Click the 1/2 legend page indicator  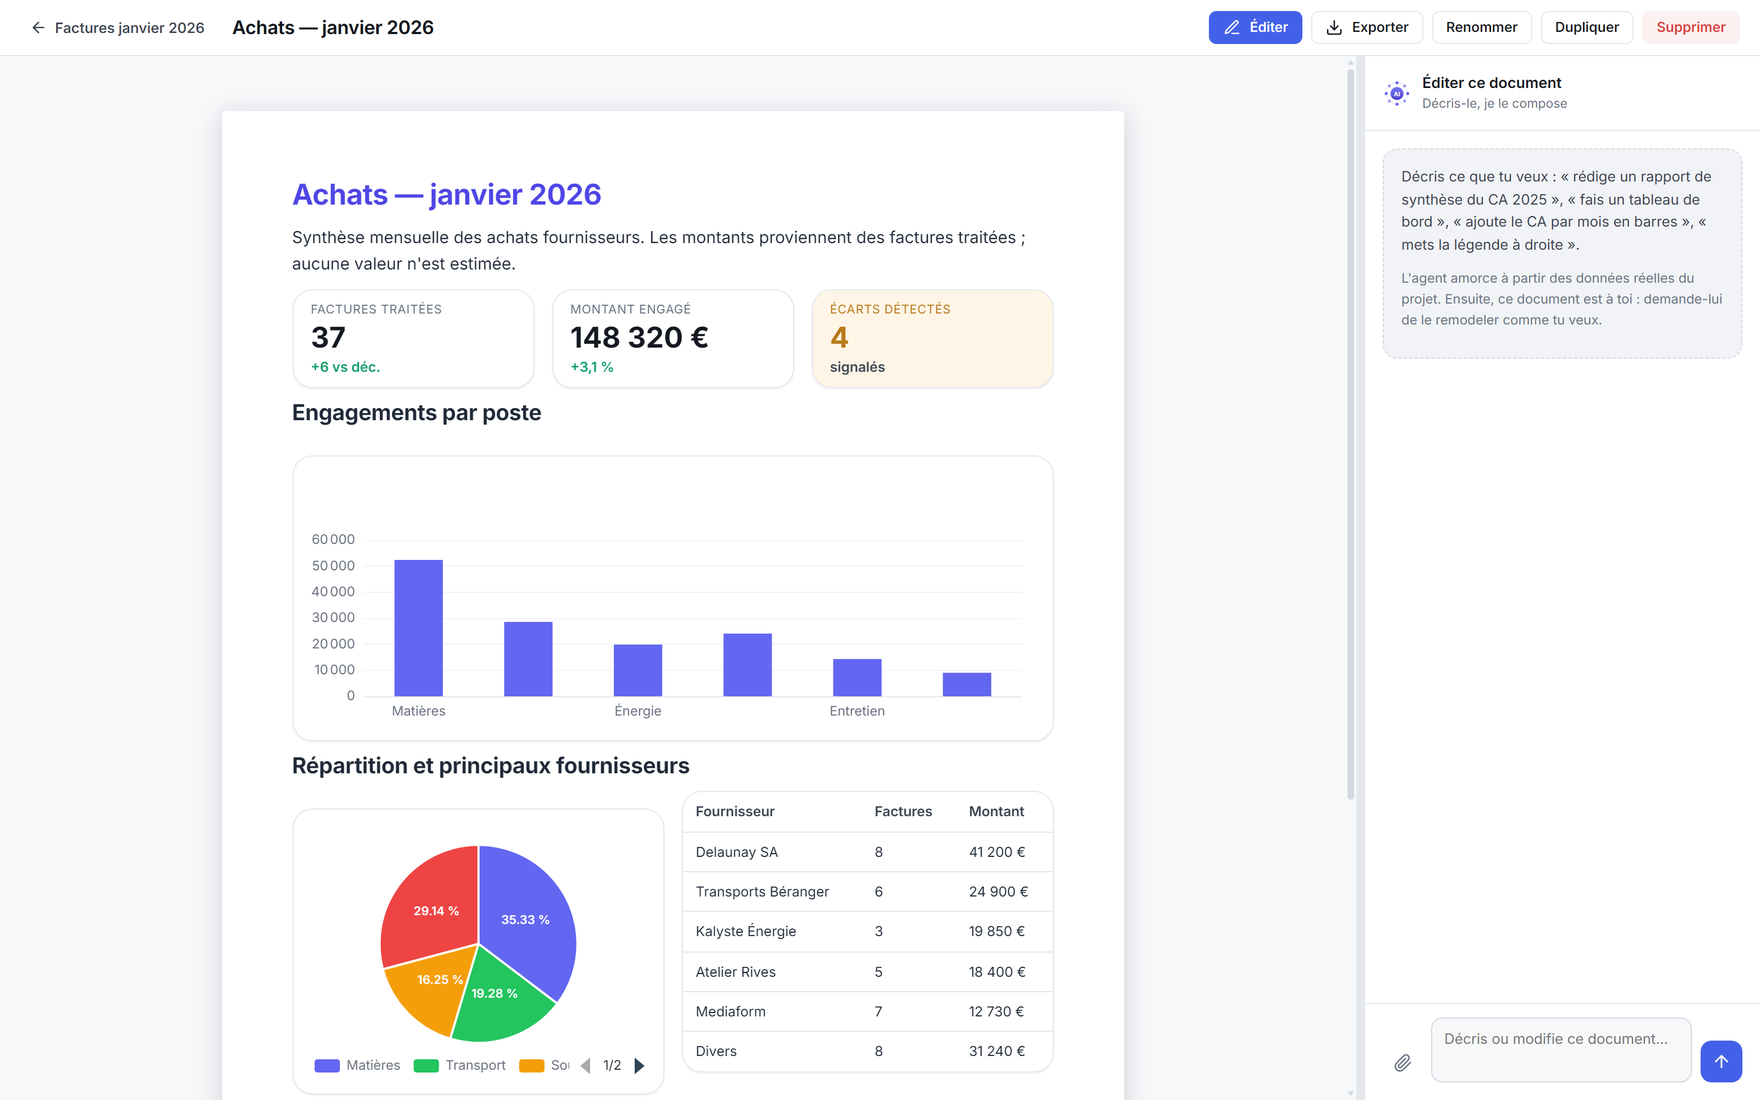pyautogui.click(x=612, y=1066)
